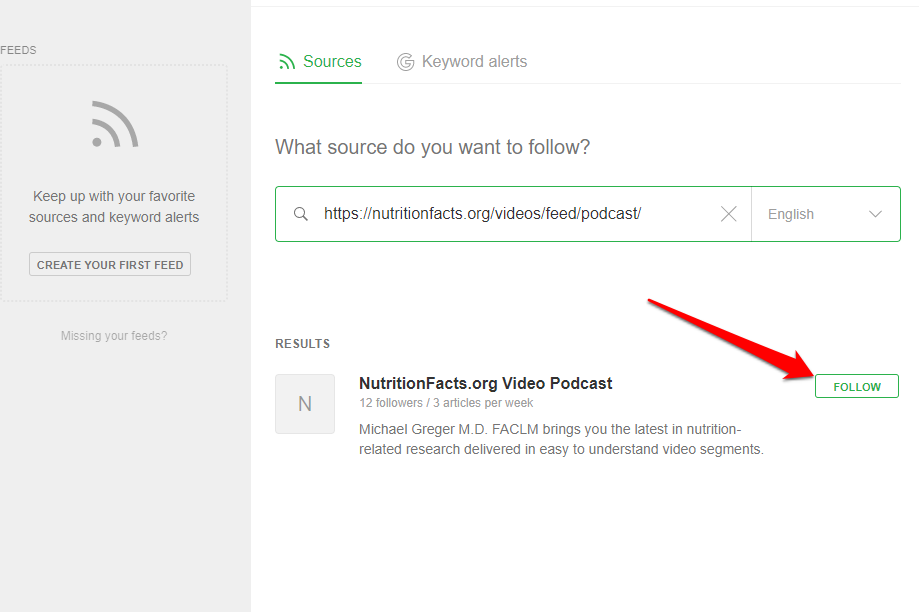
Task: Click the magnifier icon in the search box
Action: point(300,214)
